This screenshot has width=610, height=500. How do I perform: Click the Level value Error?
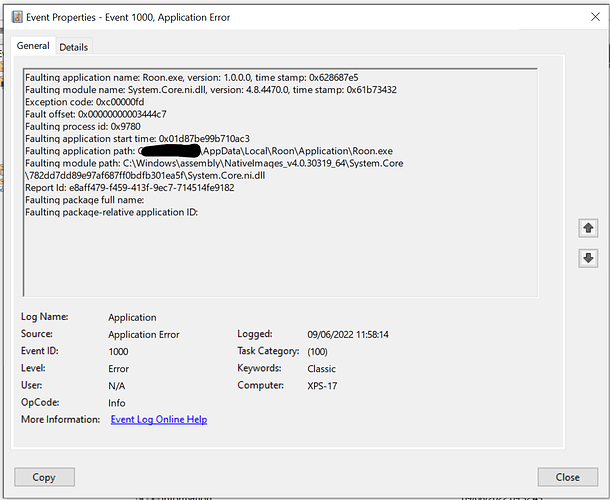(x=118, y=369)
